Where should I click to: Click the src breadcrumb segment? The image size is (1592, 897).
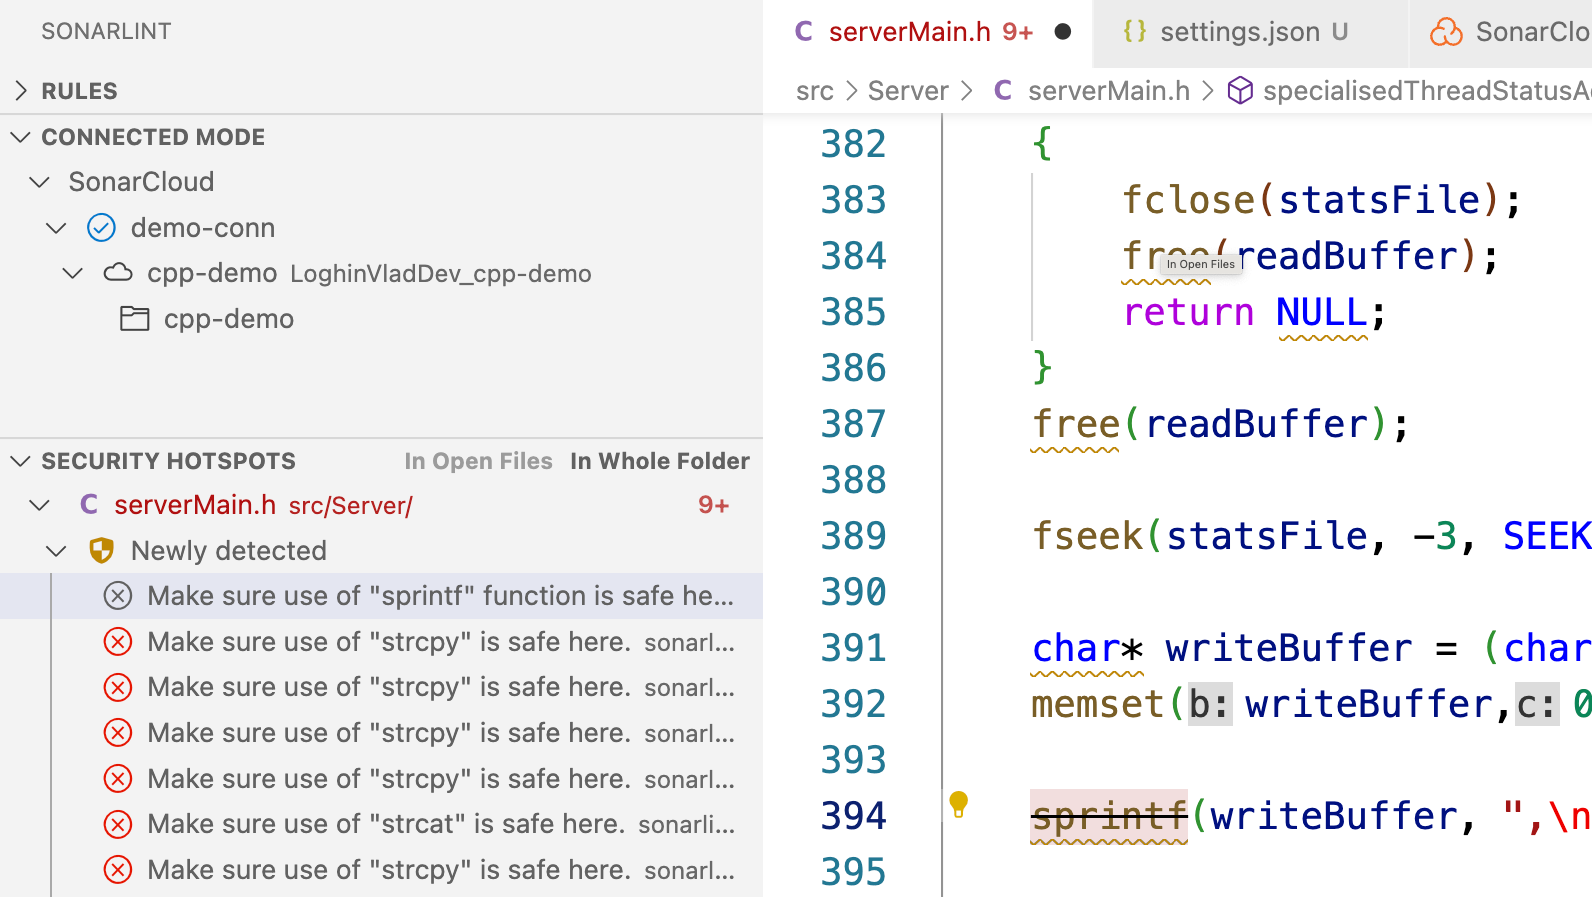(815, 91)
